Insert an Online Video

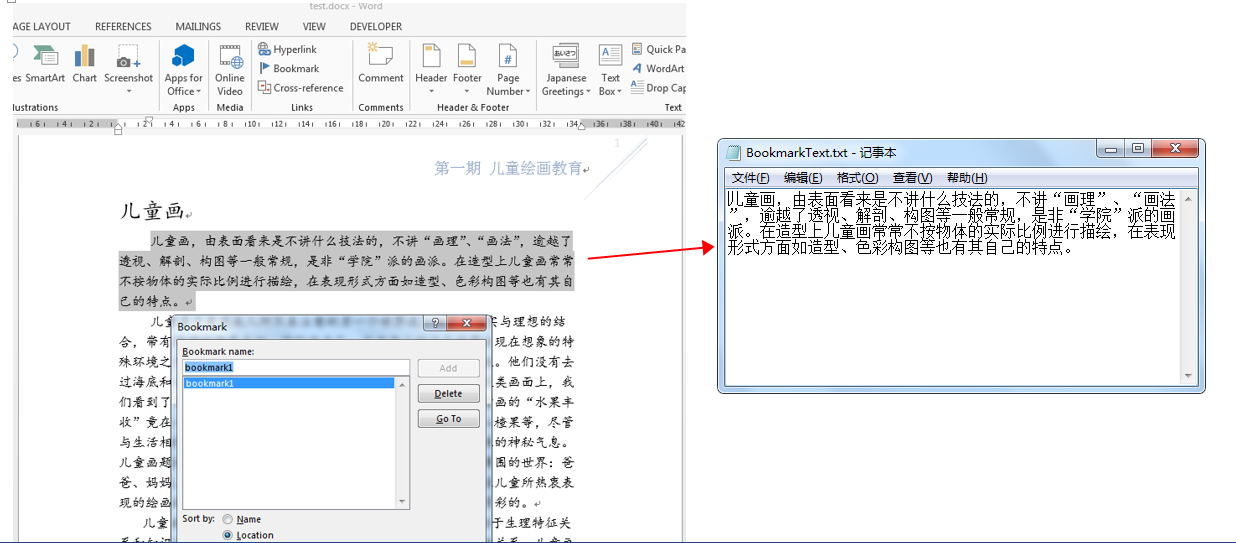click(230, 70)
